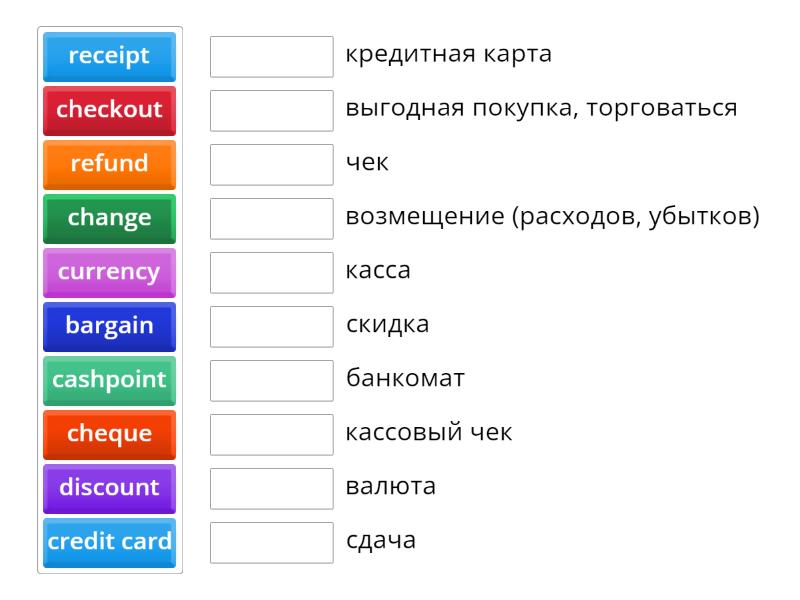
Task: Select the drop slot for 'банкомат'
Action: click(271, 380)
